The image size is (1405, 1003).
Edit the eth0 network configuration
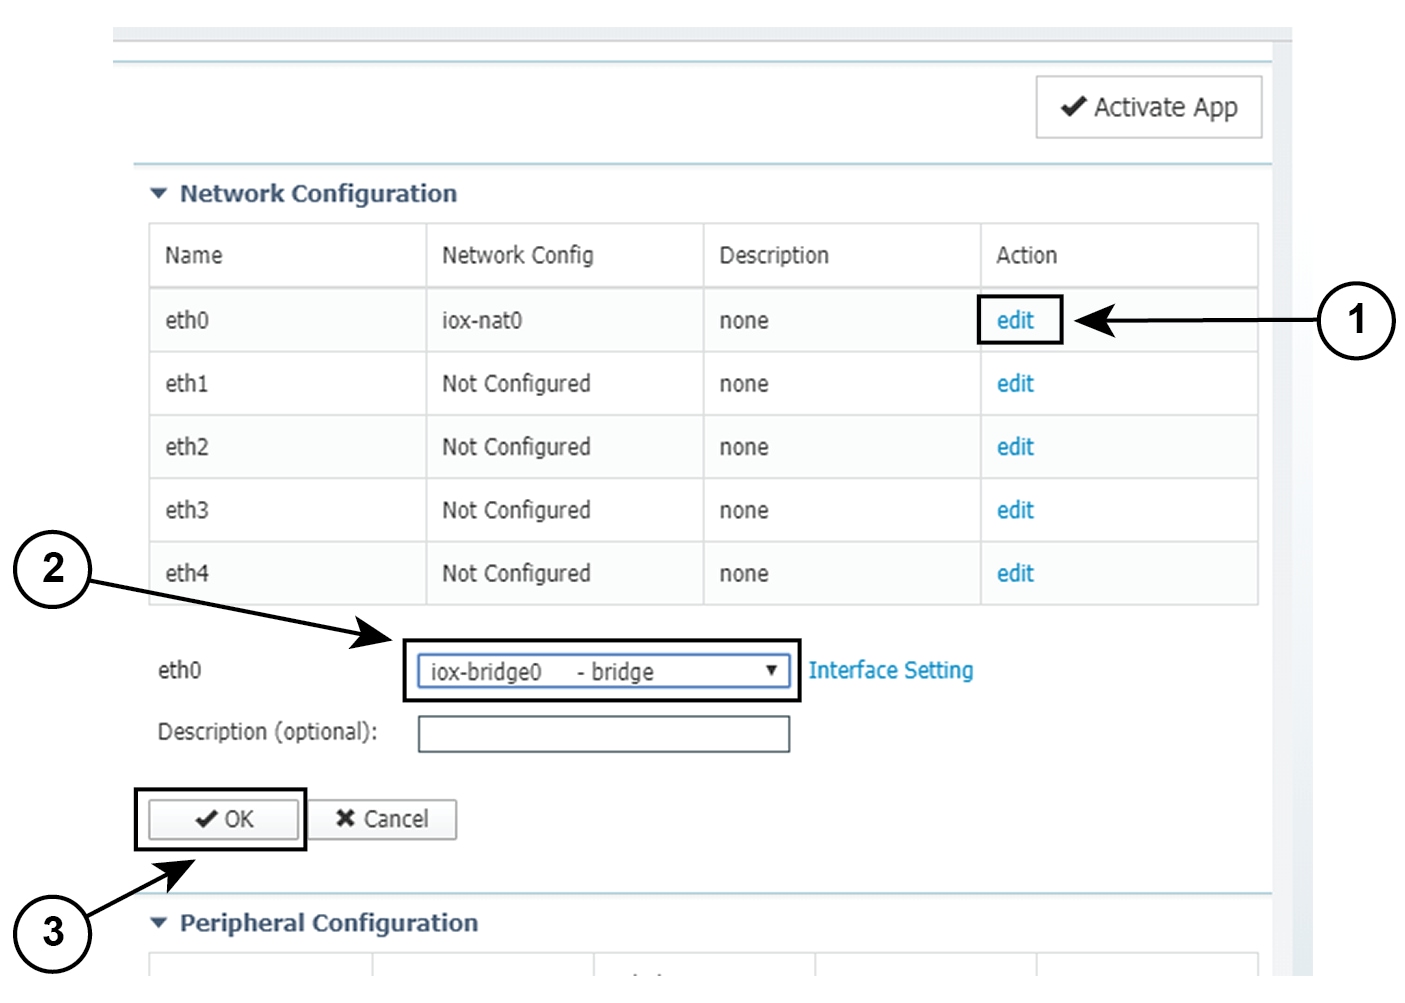pos(1015,319)
